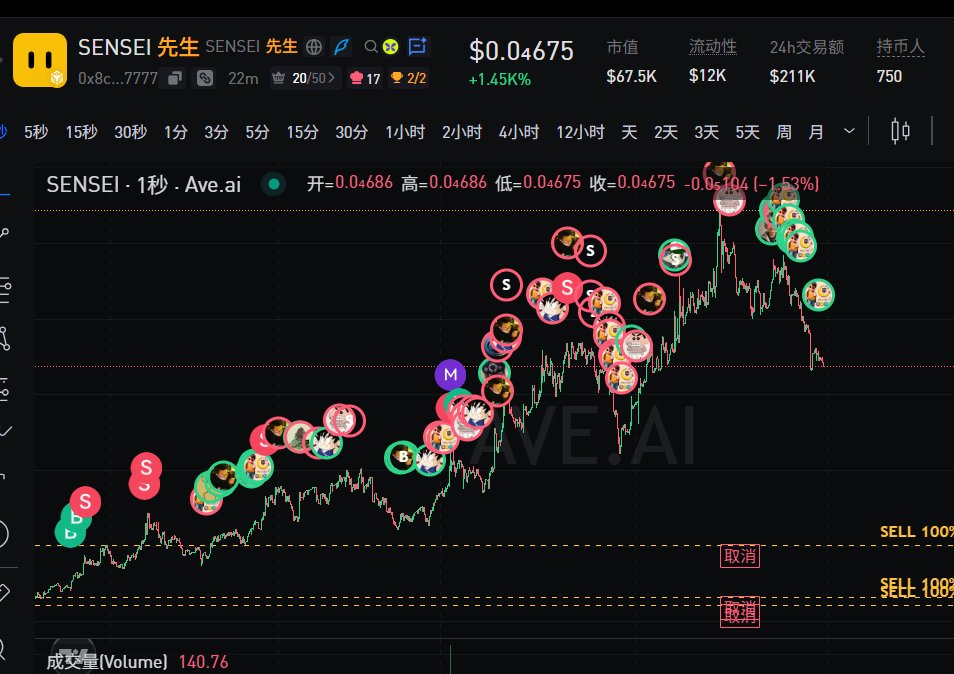
Task: Click the trophy 2/2 badge
Action: 408,78
